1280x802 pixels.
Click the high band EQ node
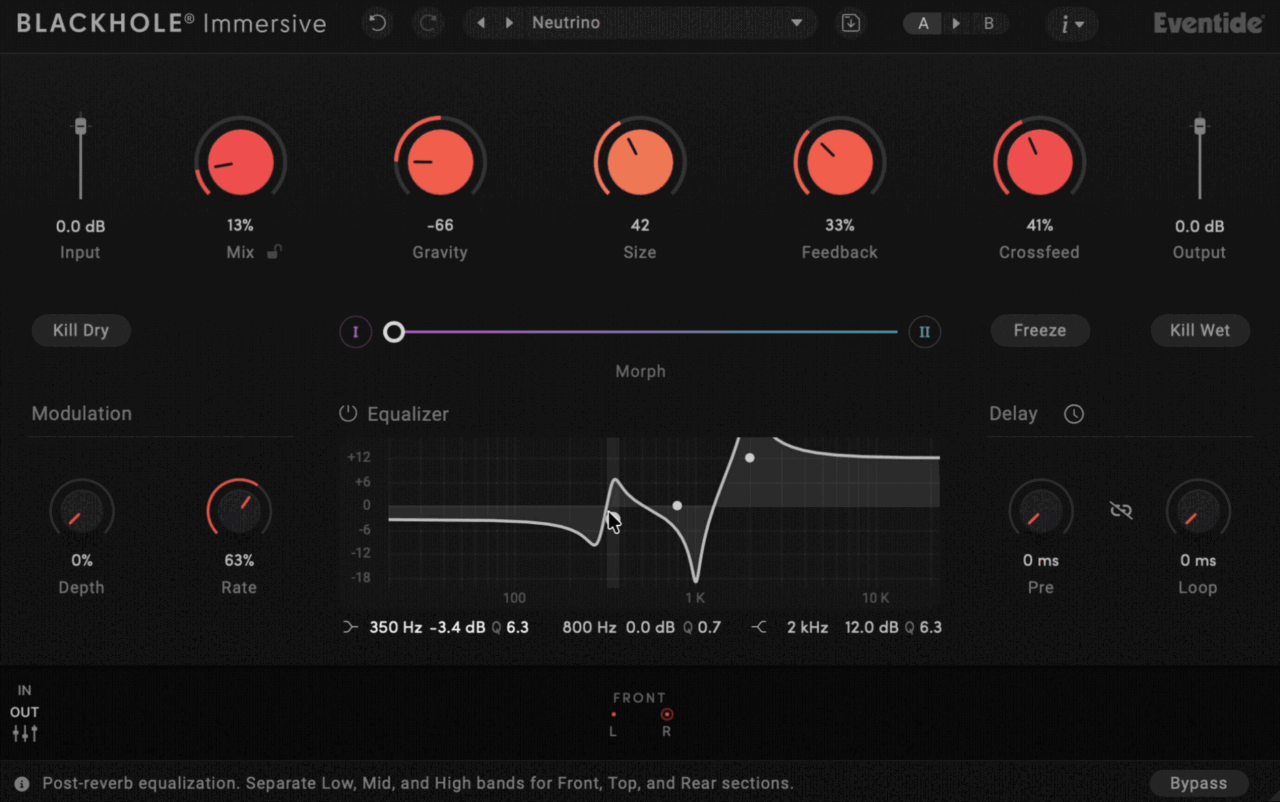749,458
